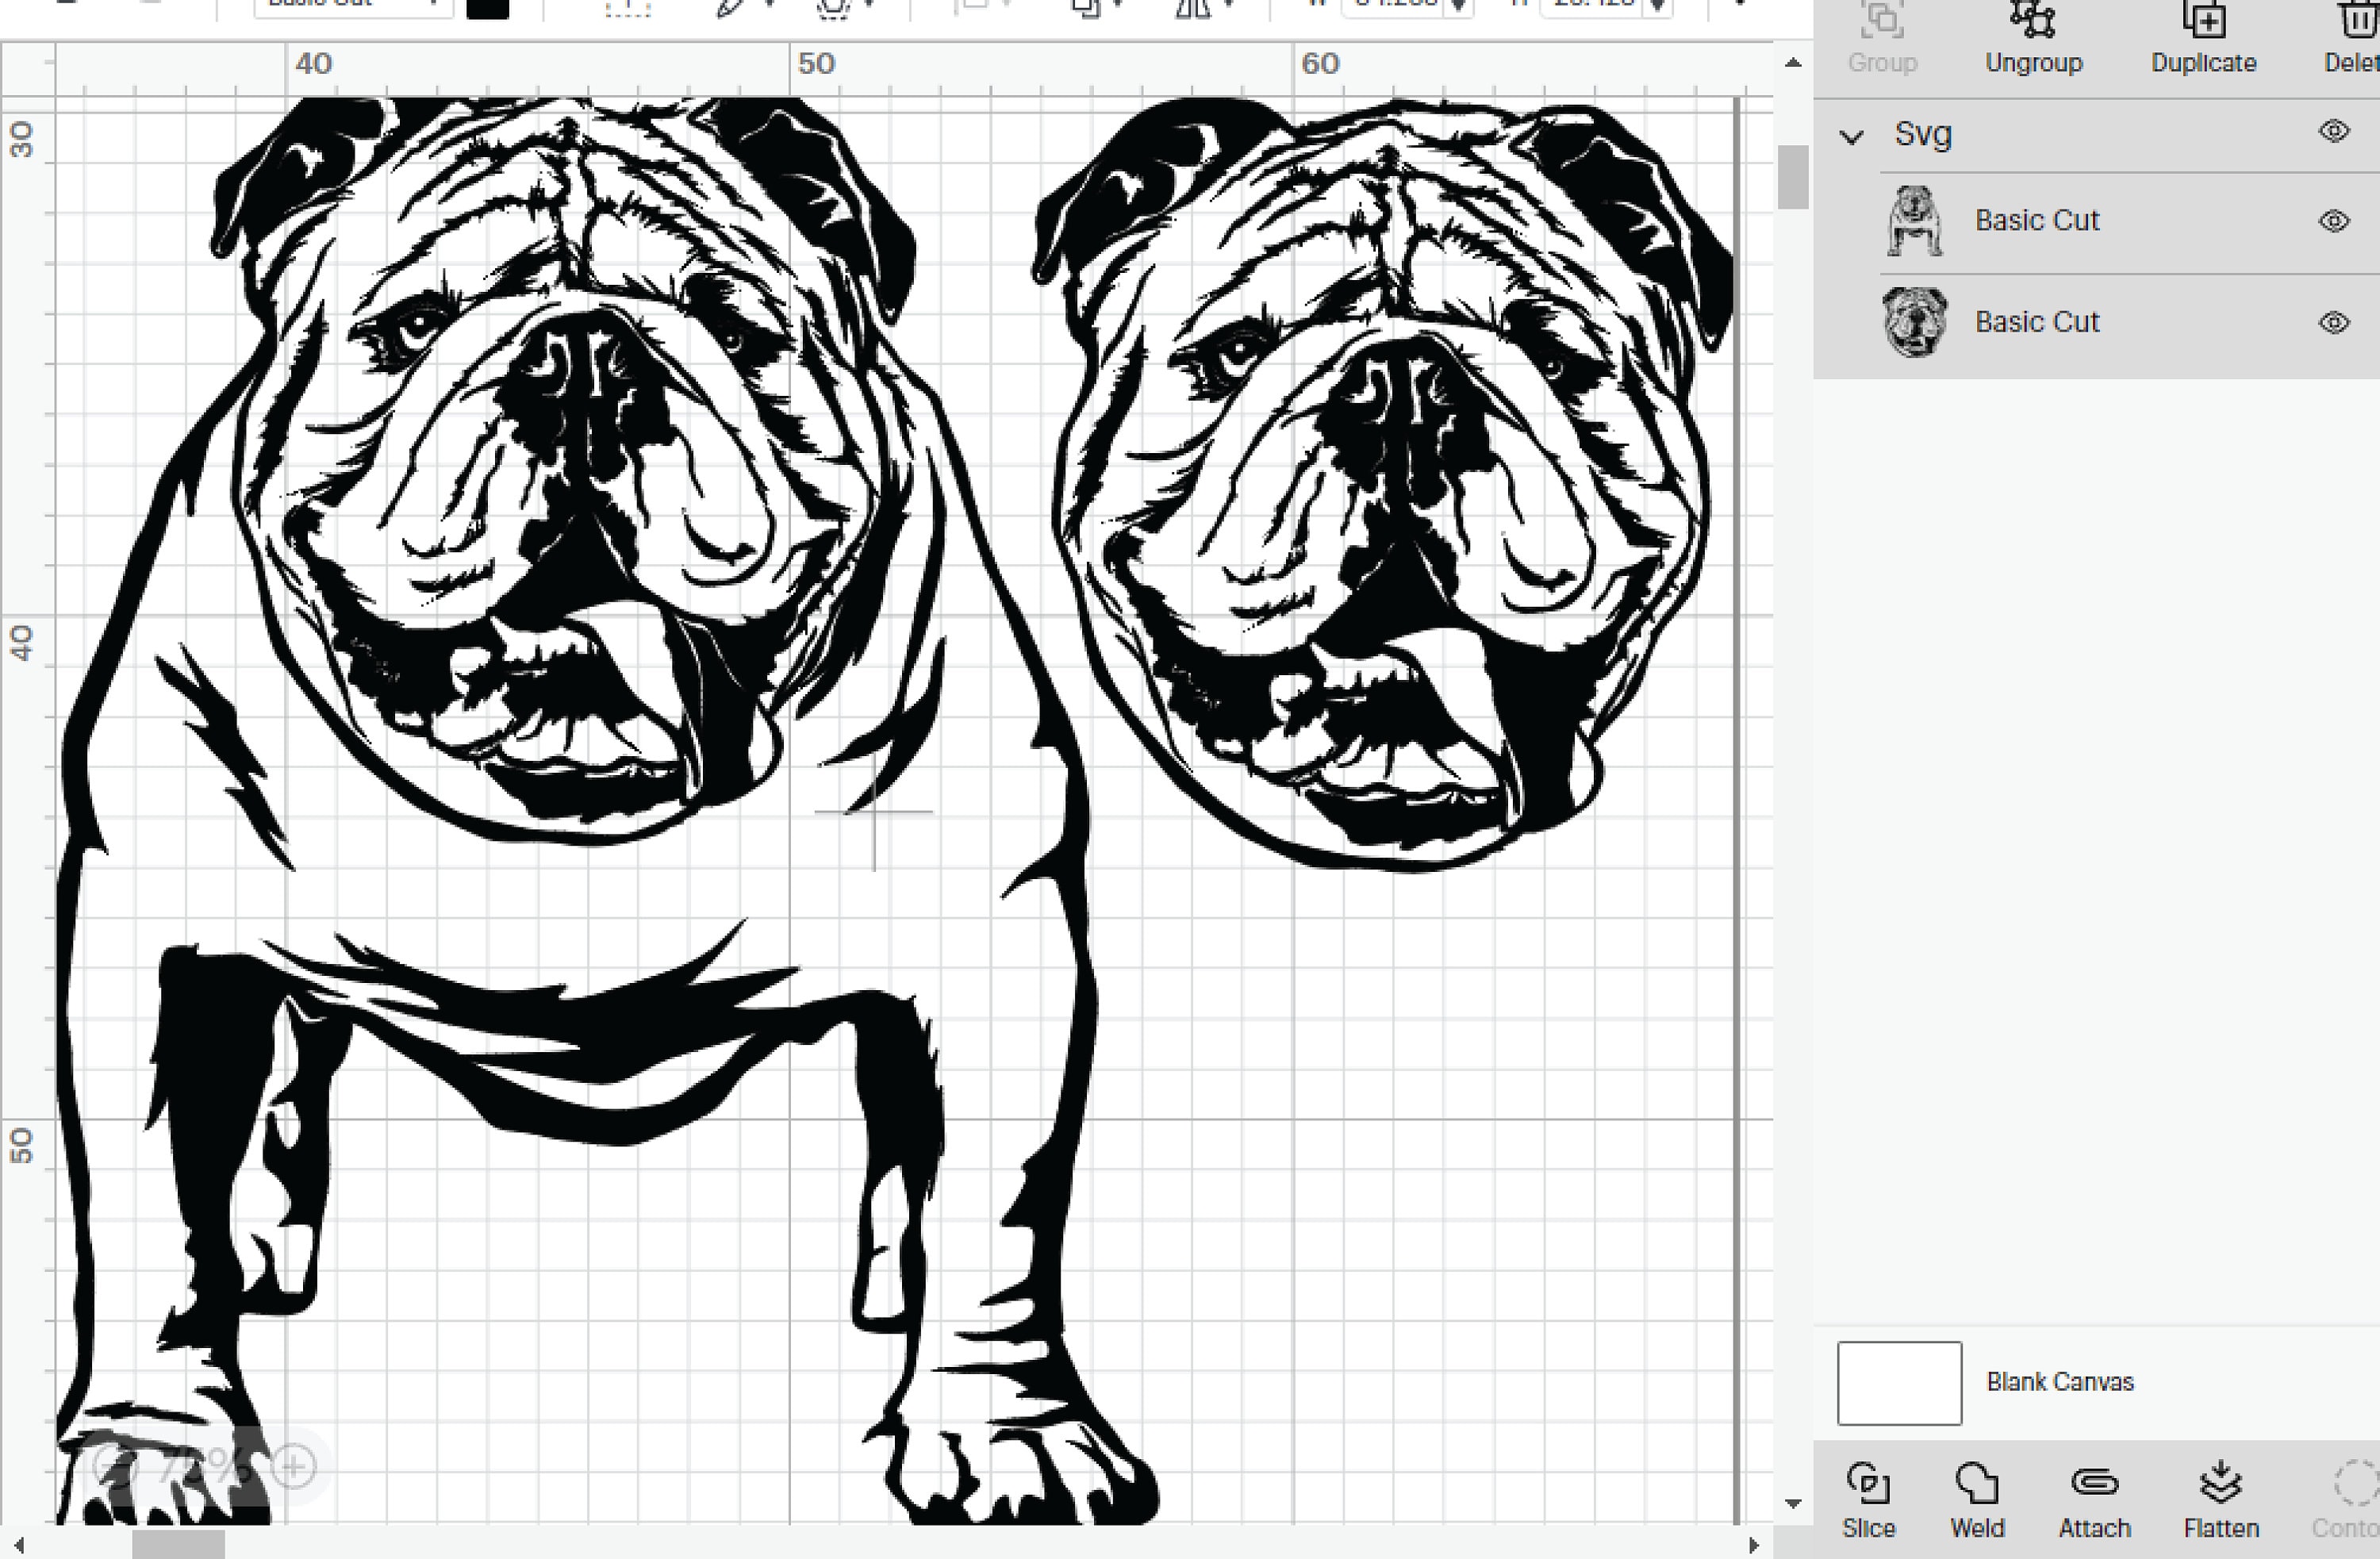2380x1559 pixels.
Task: Click the horizontal scrollbar thumb
Action: pos(178,1545)
